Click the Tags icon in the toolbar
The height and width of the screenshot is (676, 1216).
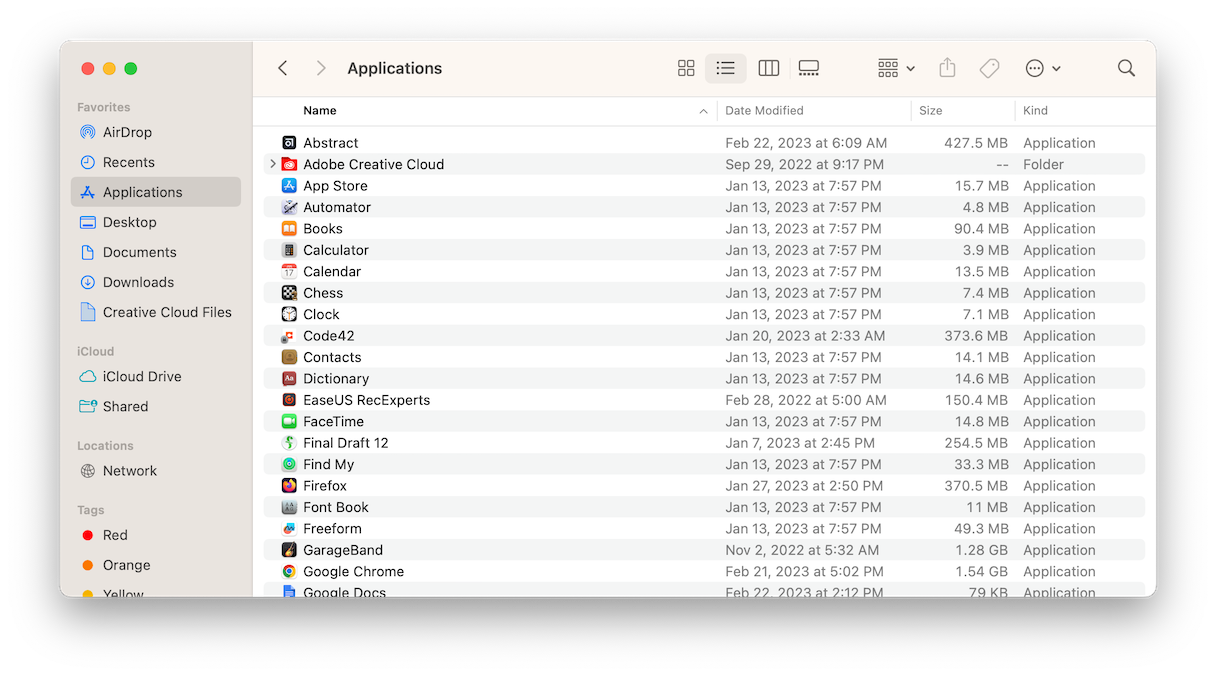(989, 68)
